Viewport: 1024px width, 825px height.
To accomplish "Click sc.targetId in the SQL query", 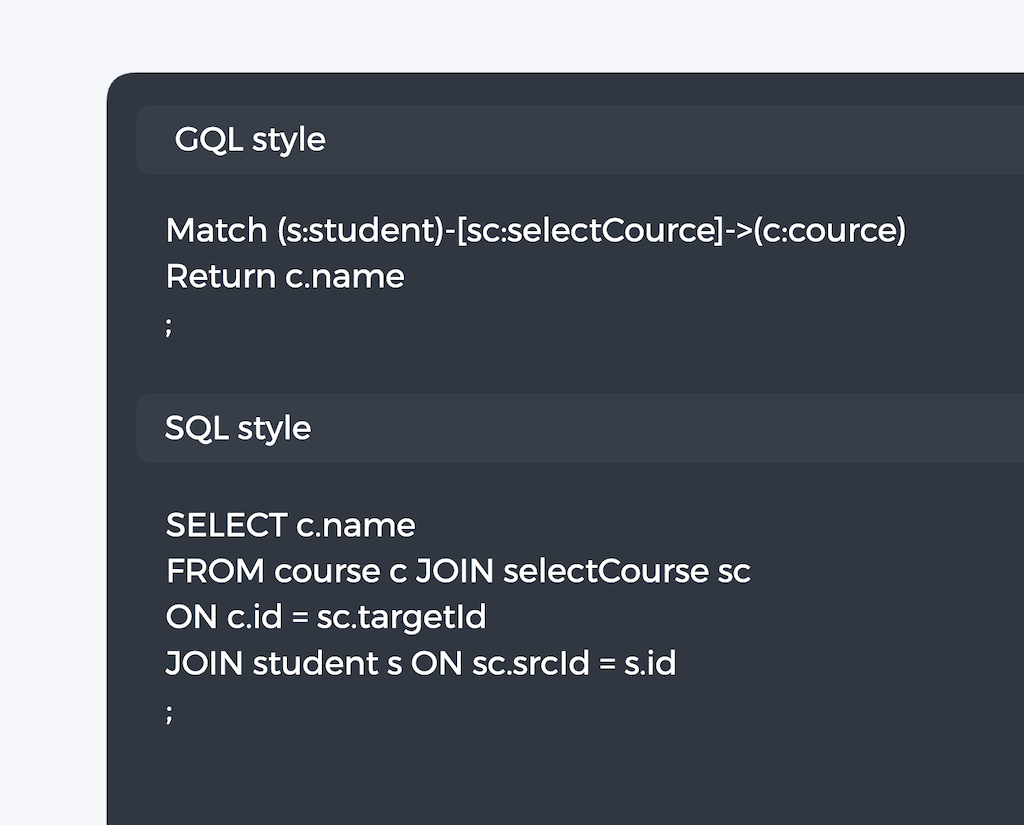I will click(401, 617).
